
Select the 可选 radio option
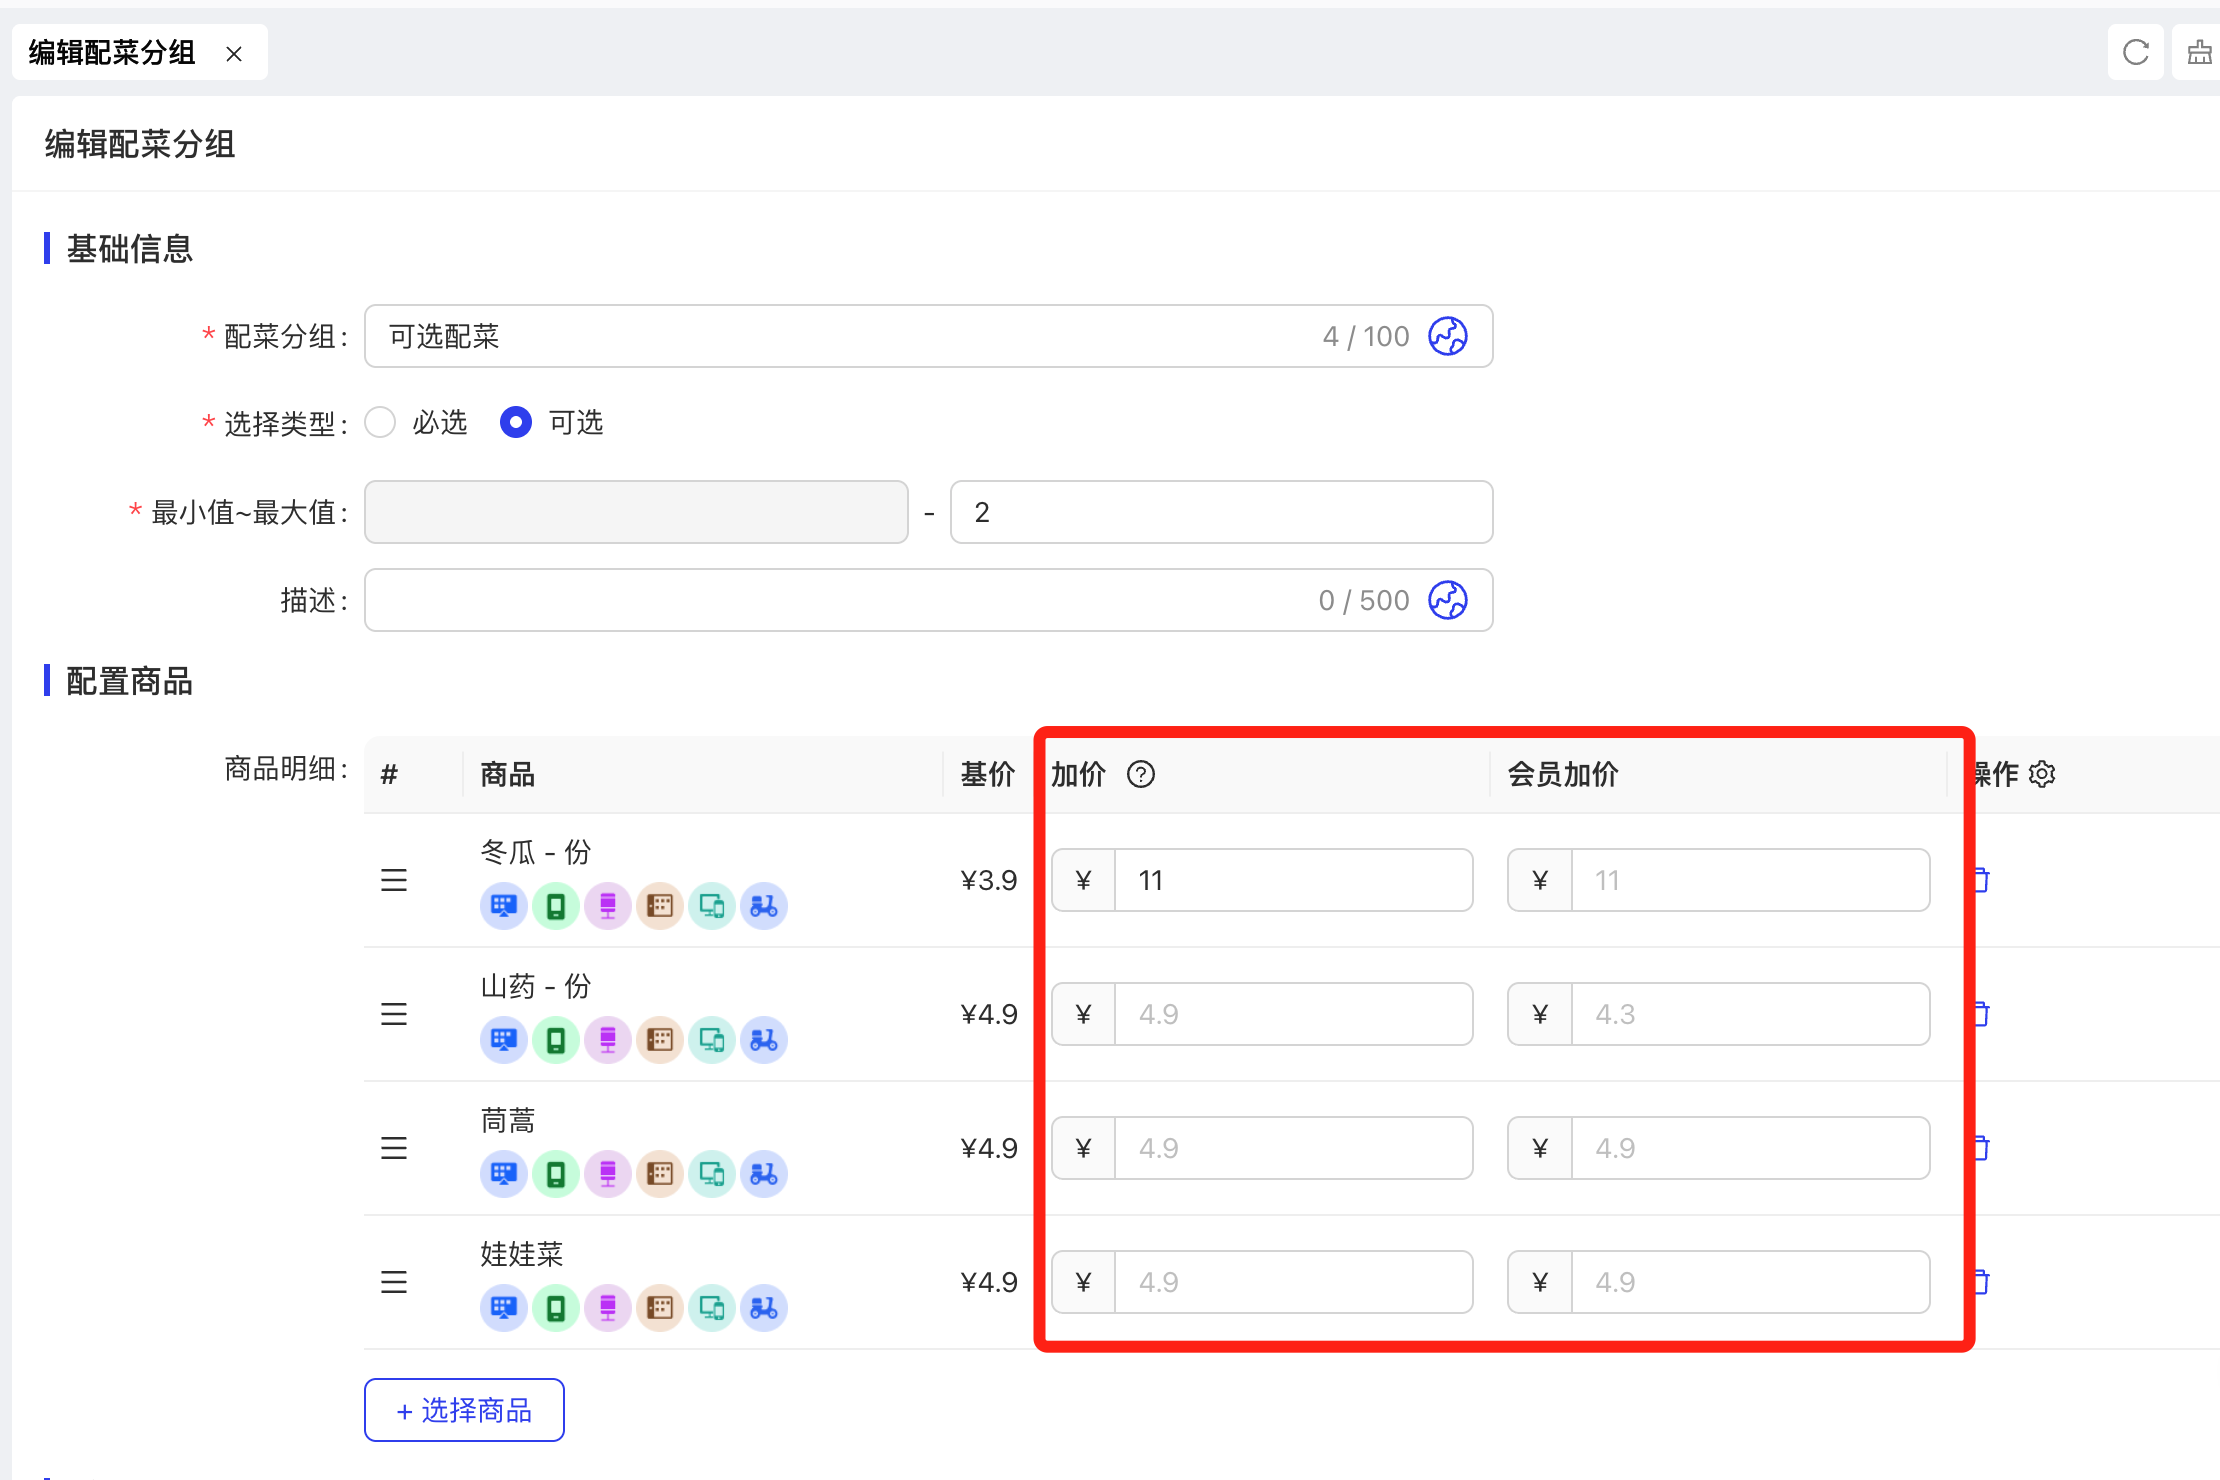click(516, 422)
